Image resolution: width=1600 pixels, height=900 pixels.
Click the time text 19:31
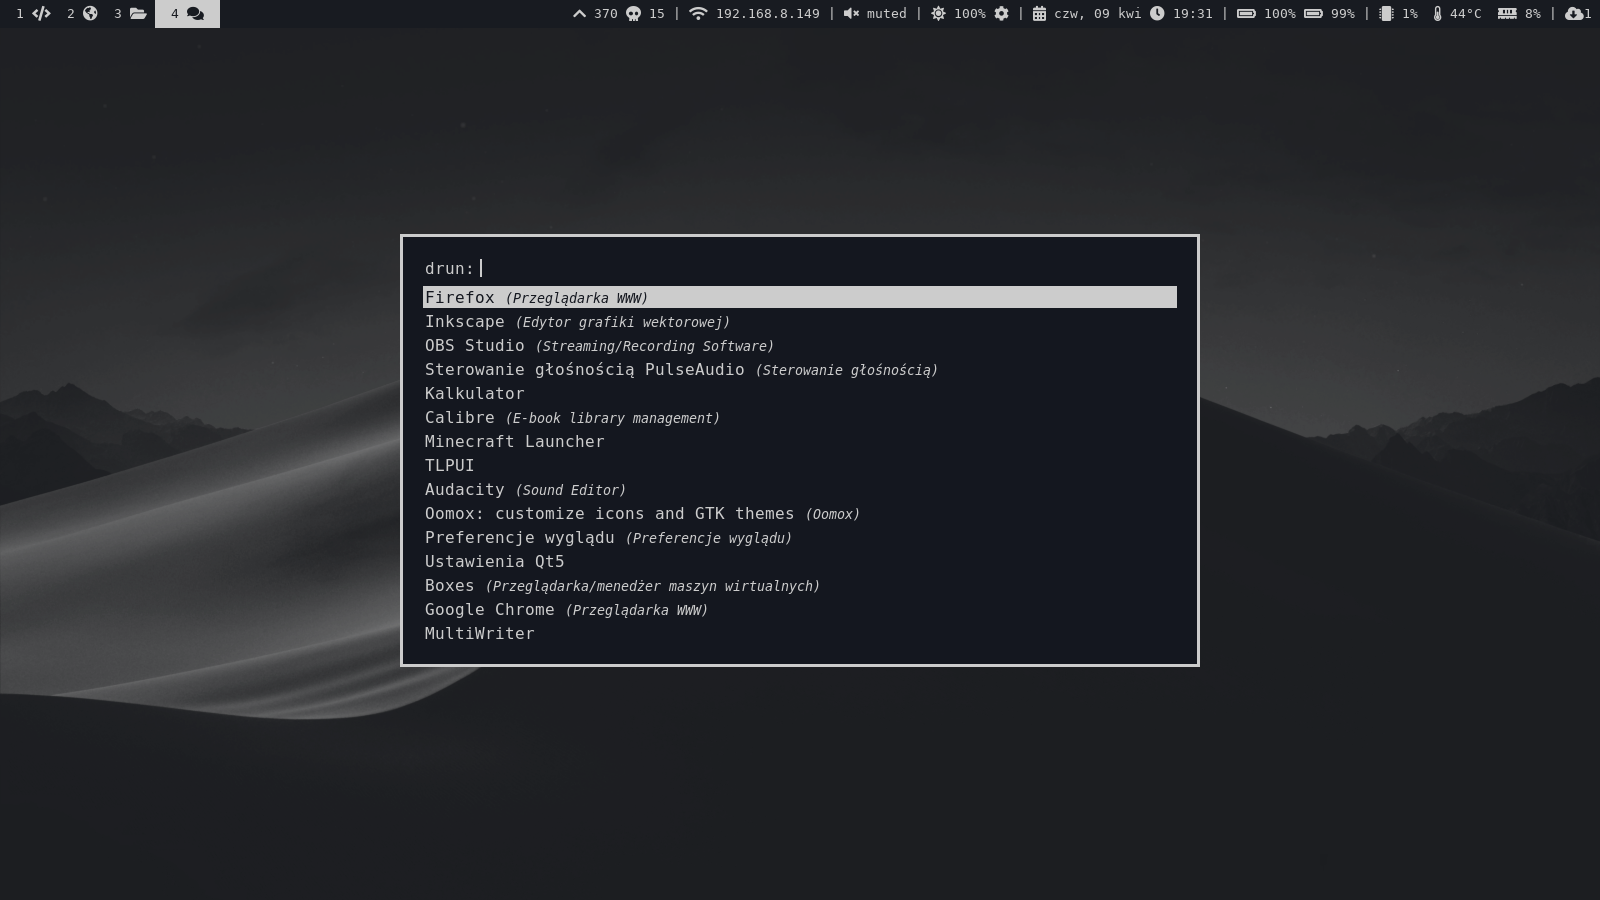(x=1192, y=14)
